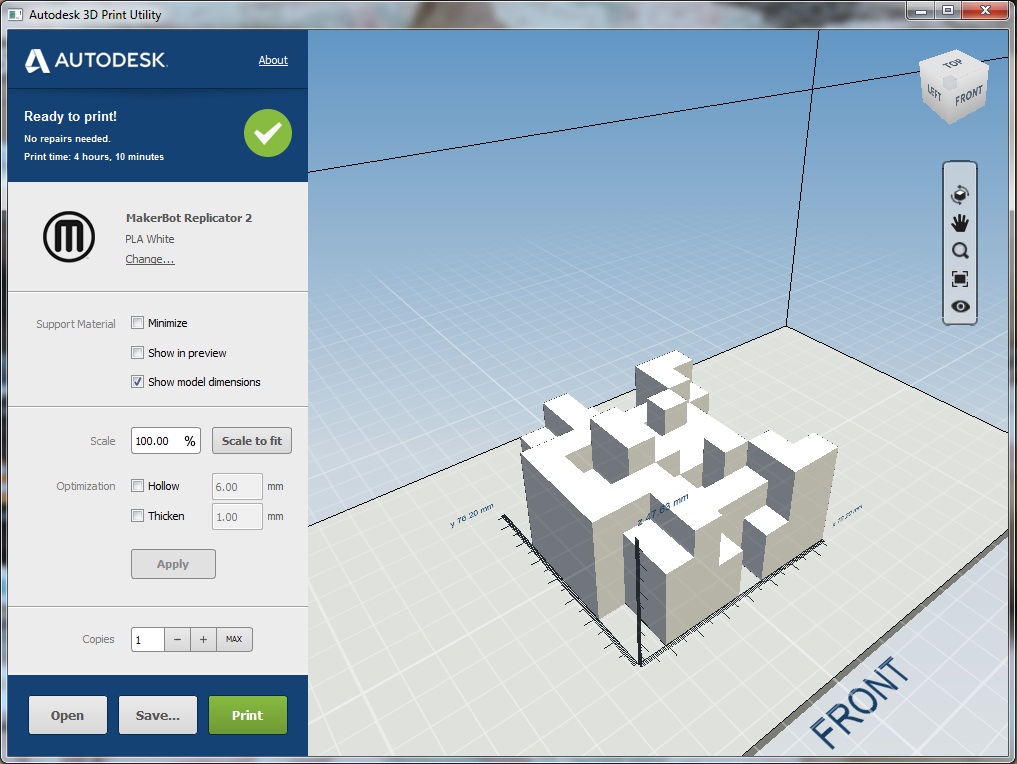Click the Copies number field
1017x764 pixels.
point(148,639)
